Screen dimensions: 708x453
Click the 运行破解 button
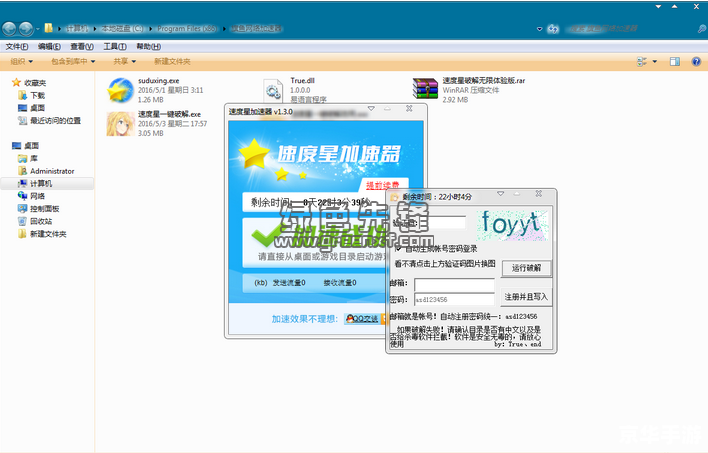point(525,268)
